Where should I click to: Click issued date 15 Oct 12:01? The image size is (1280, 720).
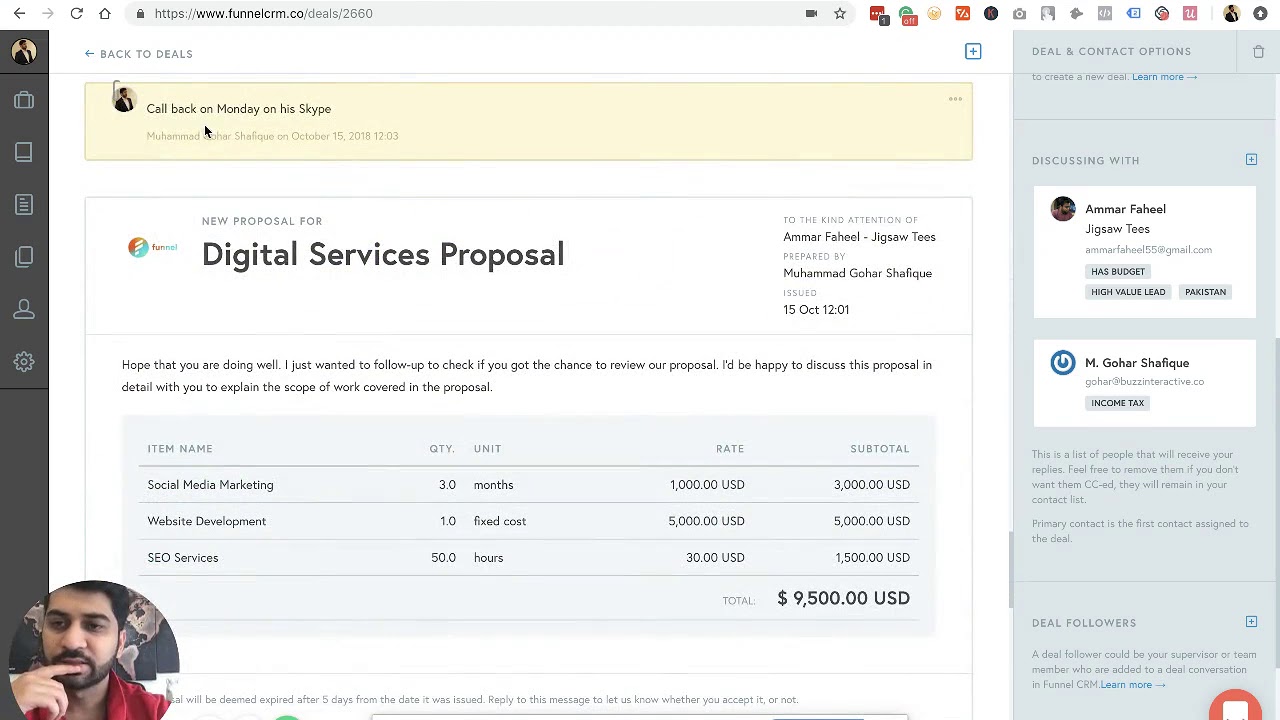[x=816, y=310]
